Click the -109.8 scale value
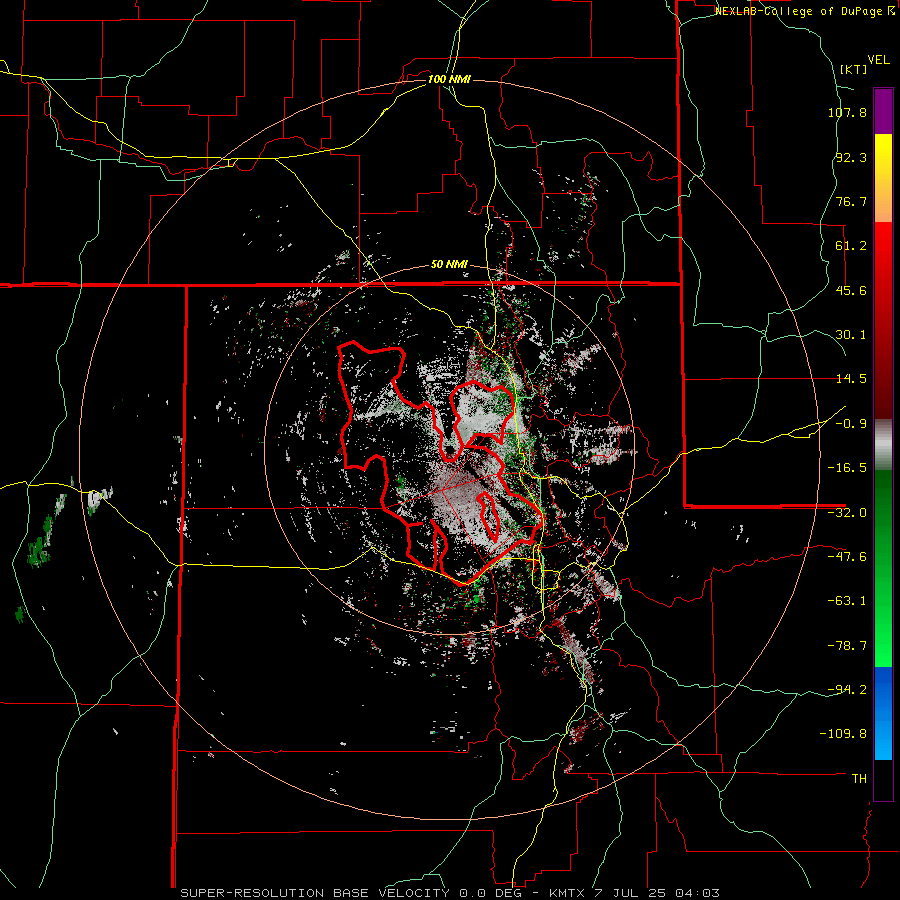 (843, 734)
